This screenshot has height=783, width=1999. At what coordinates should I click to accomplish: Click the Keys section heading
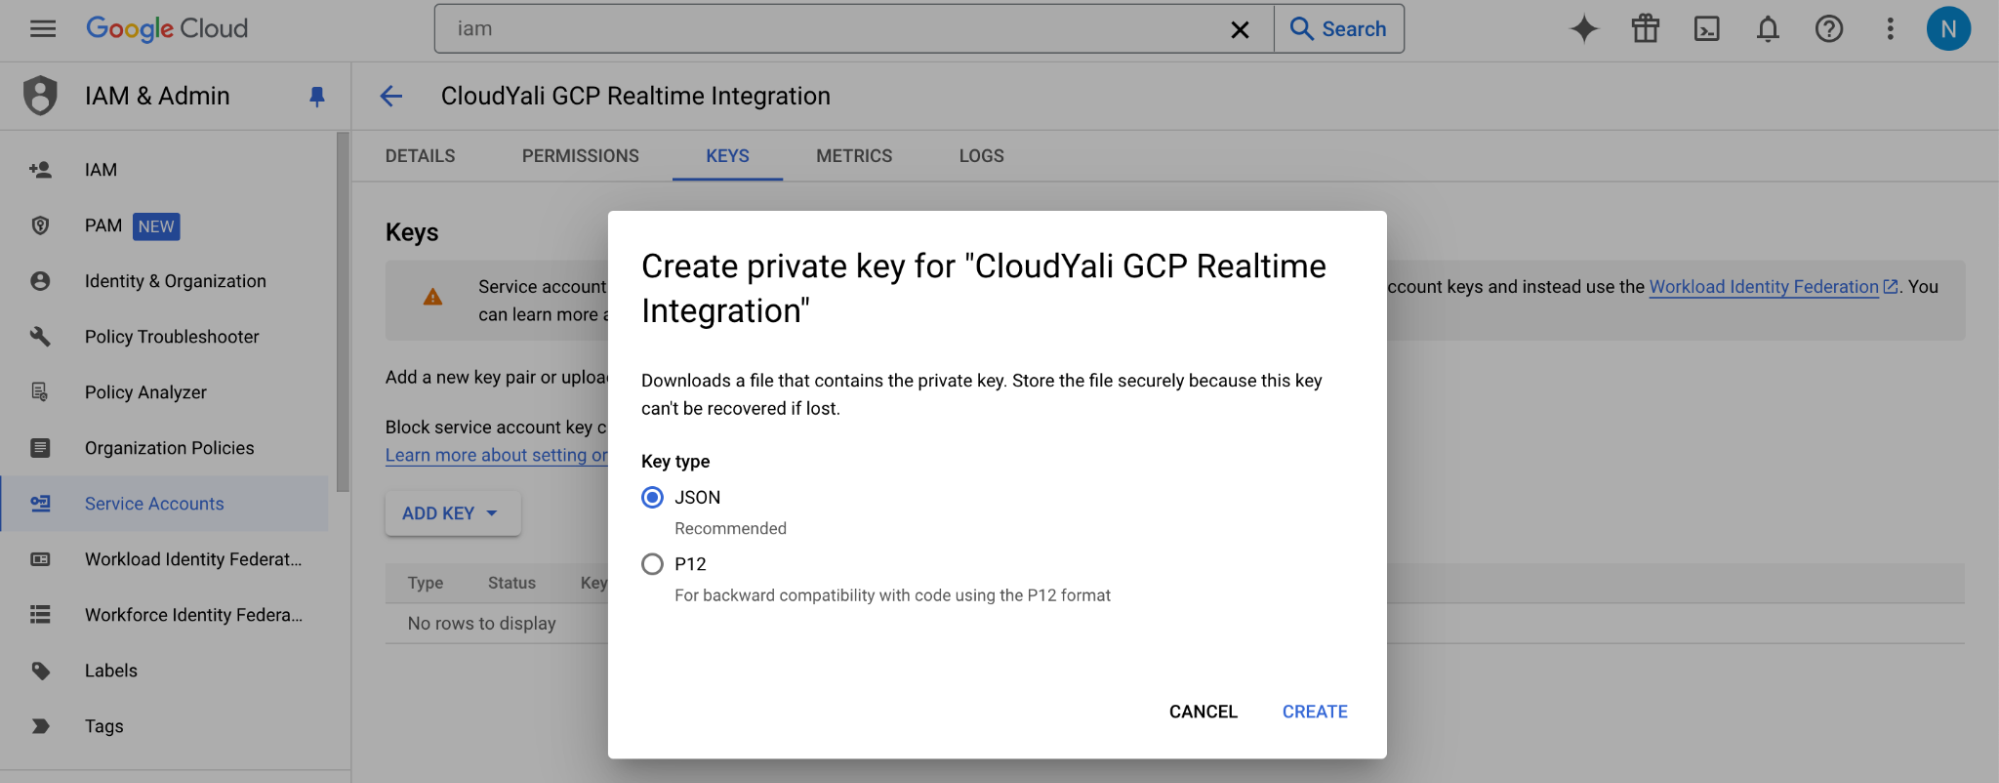(x=412, y=232)
